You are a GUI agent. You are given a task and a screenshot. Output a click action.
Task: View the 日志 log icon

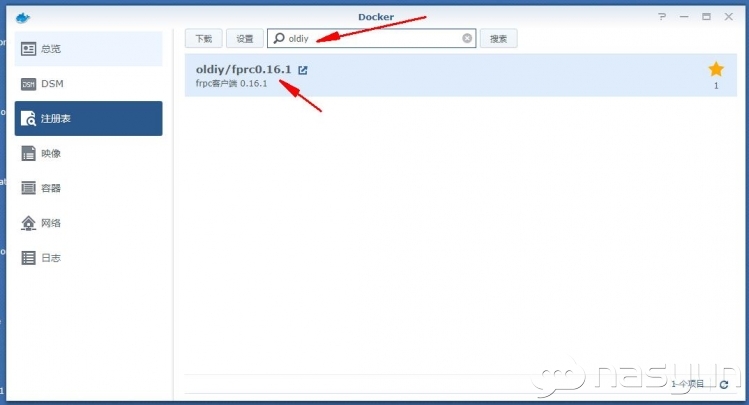pyautogui.click(x=28, y=258)
